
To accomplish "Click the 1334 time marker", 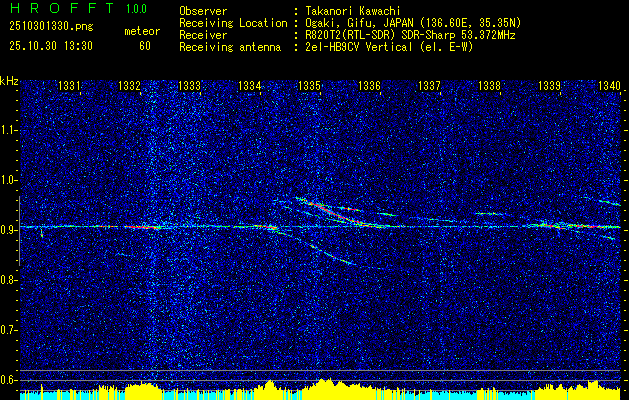I will [x=249, y=85].
